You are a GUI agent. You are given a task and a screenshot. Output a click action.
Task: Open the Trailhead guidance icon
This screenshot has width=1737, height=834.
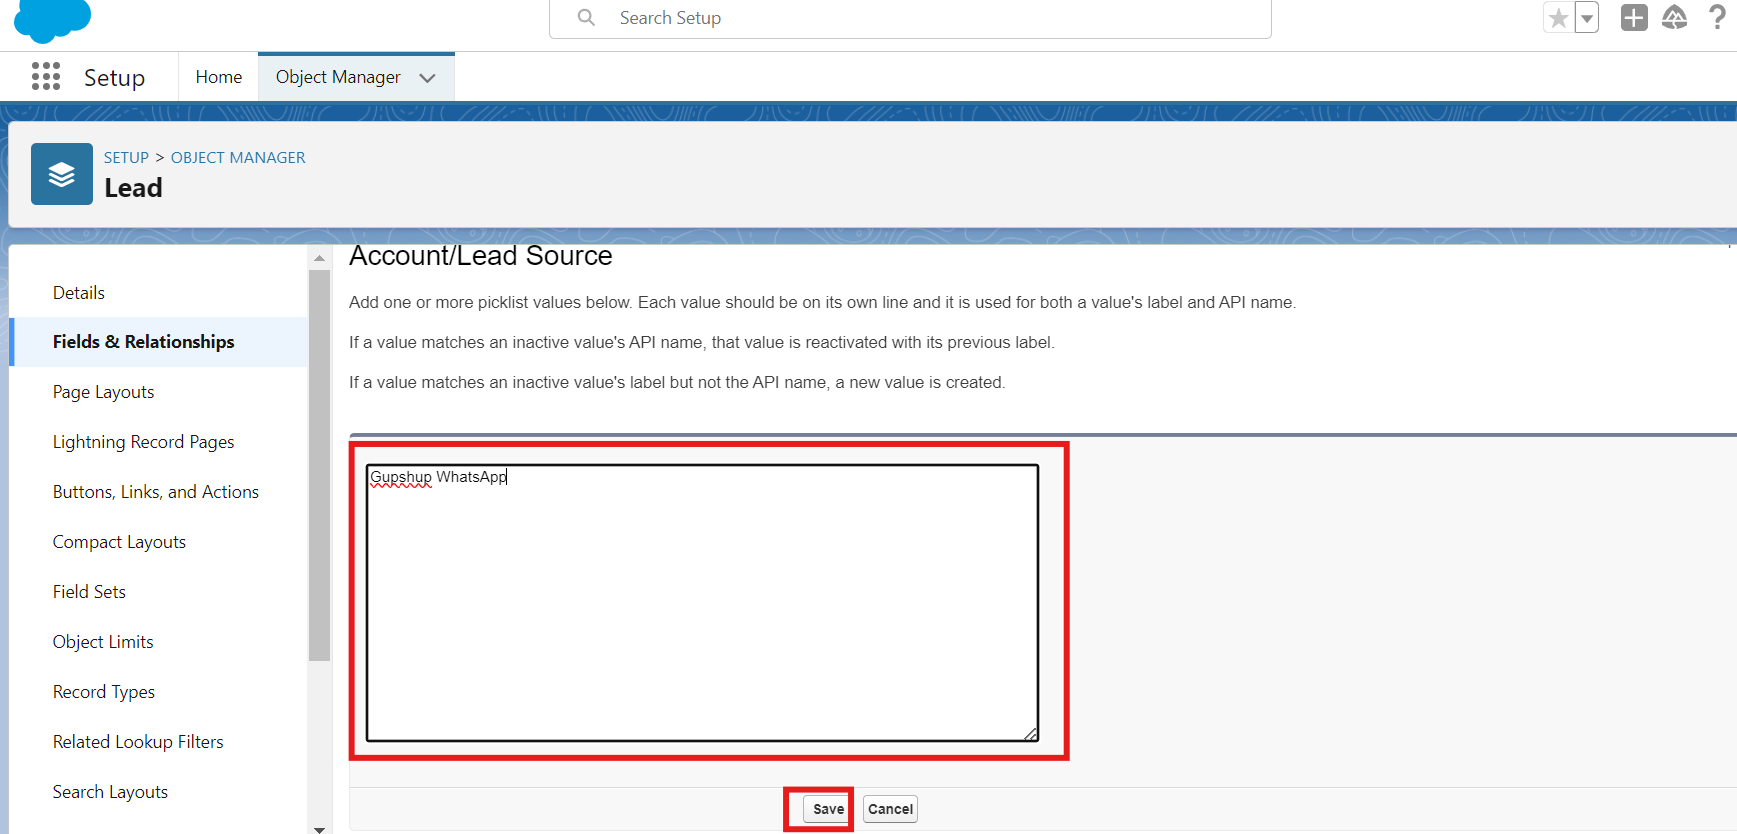tap(1675, 18)
